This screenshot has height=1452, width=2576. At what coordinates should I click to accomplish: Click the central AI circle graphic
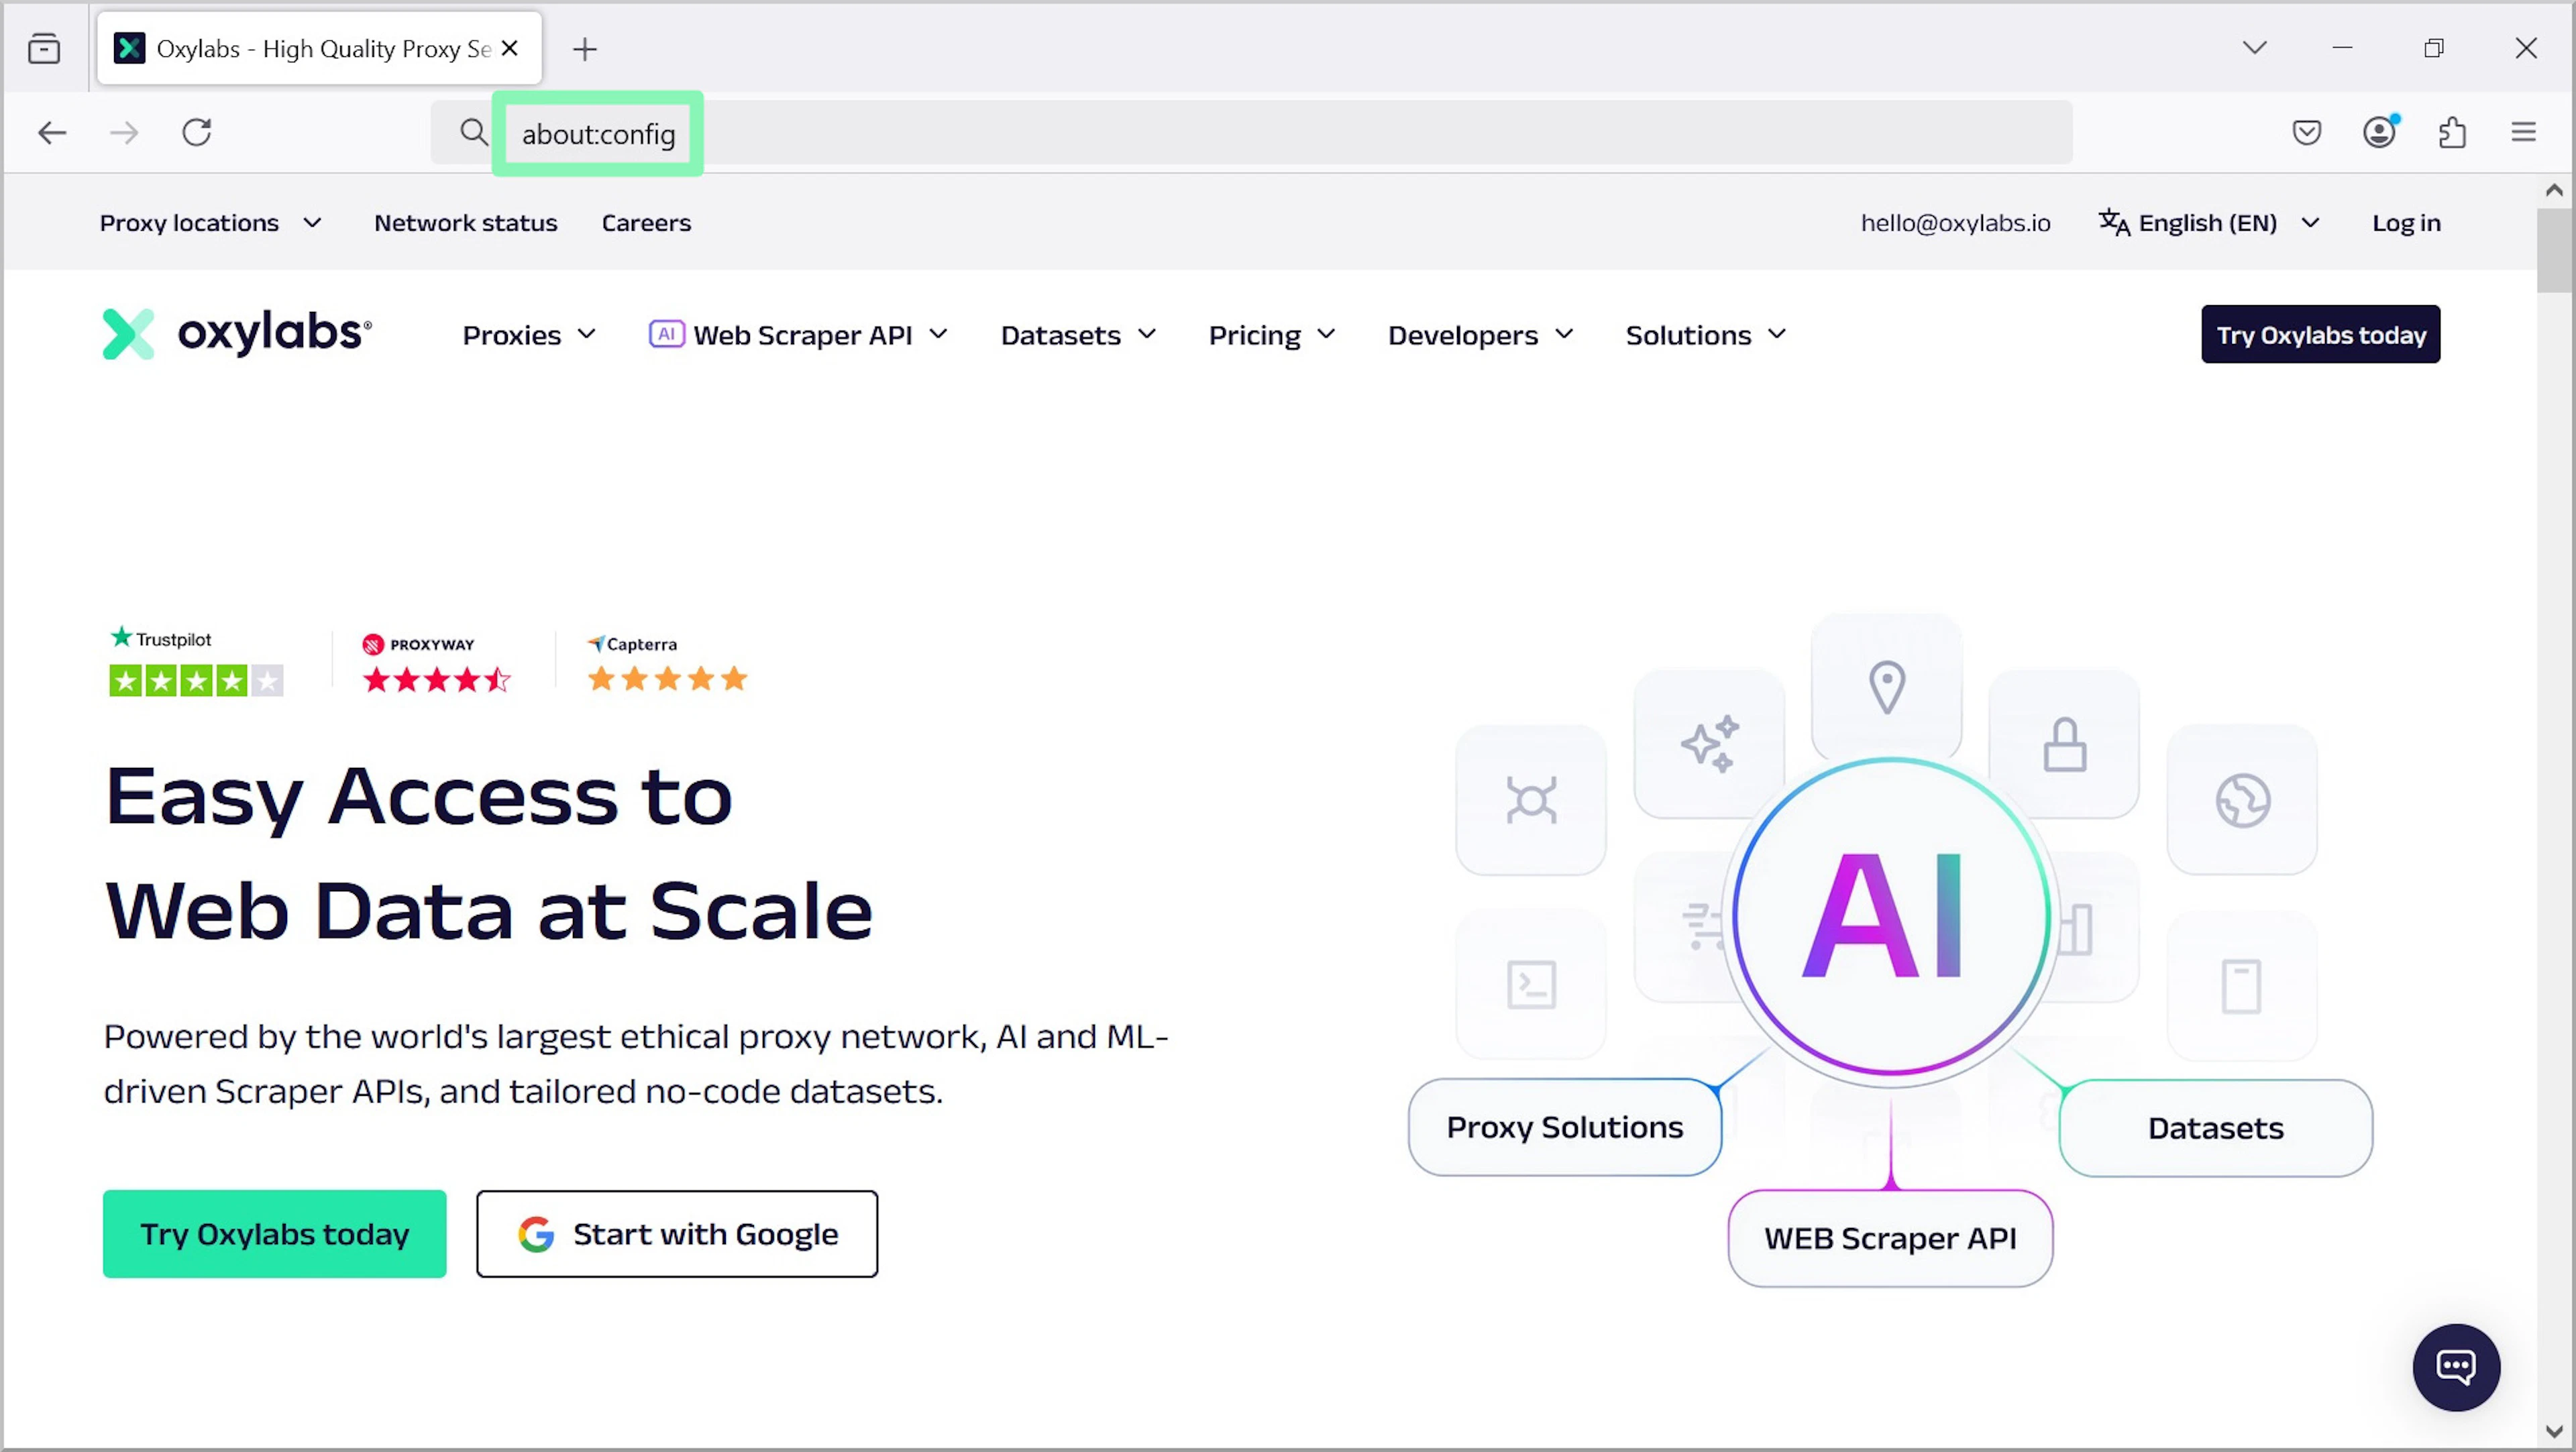click(1890, 916)
